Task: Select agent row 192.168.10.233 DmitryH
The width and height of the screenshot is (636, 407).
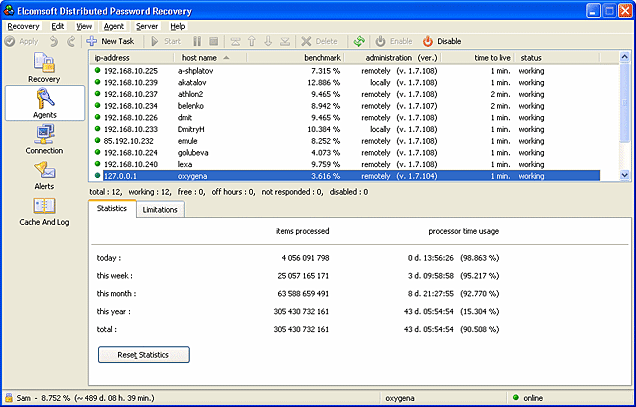Action: [x=344, y=129]
